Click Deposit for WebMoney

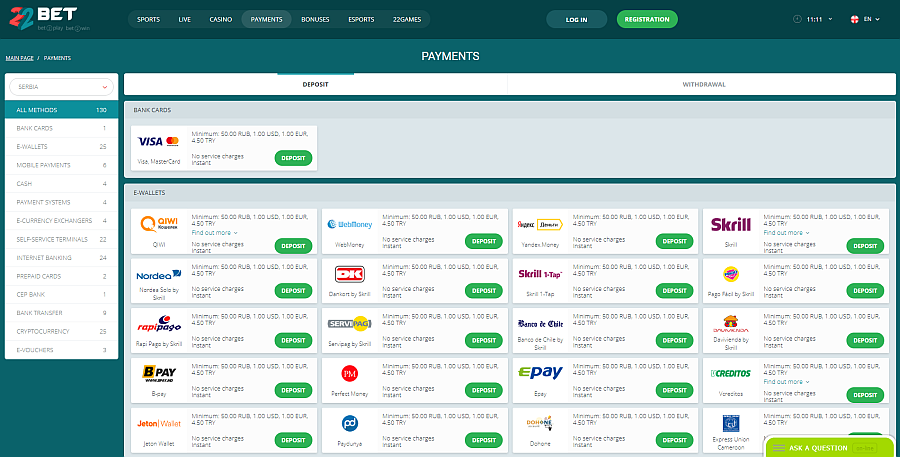click(484, 241)
